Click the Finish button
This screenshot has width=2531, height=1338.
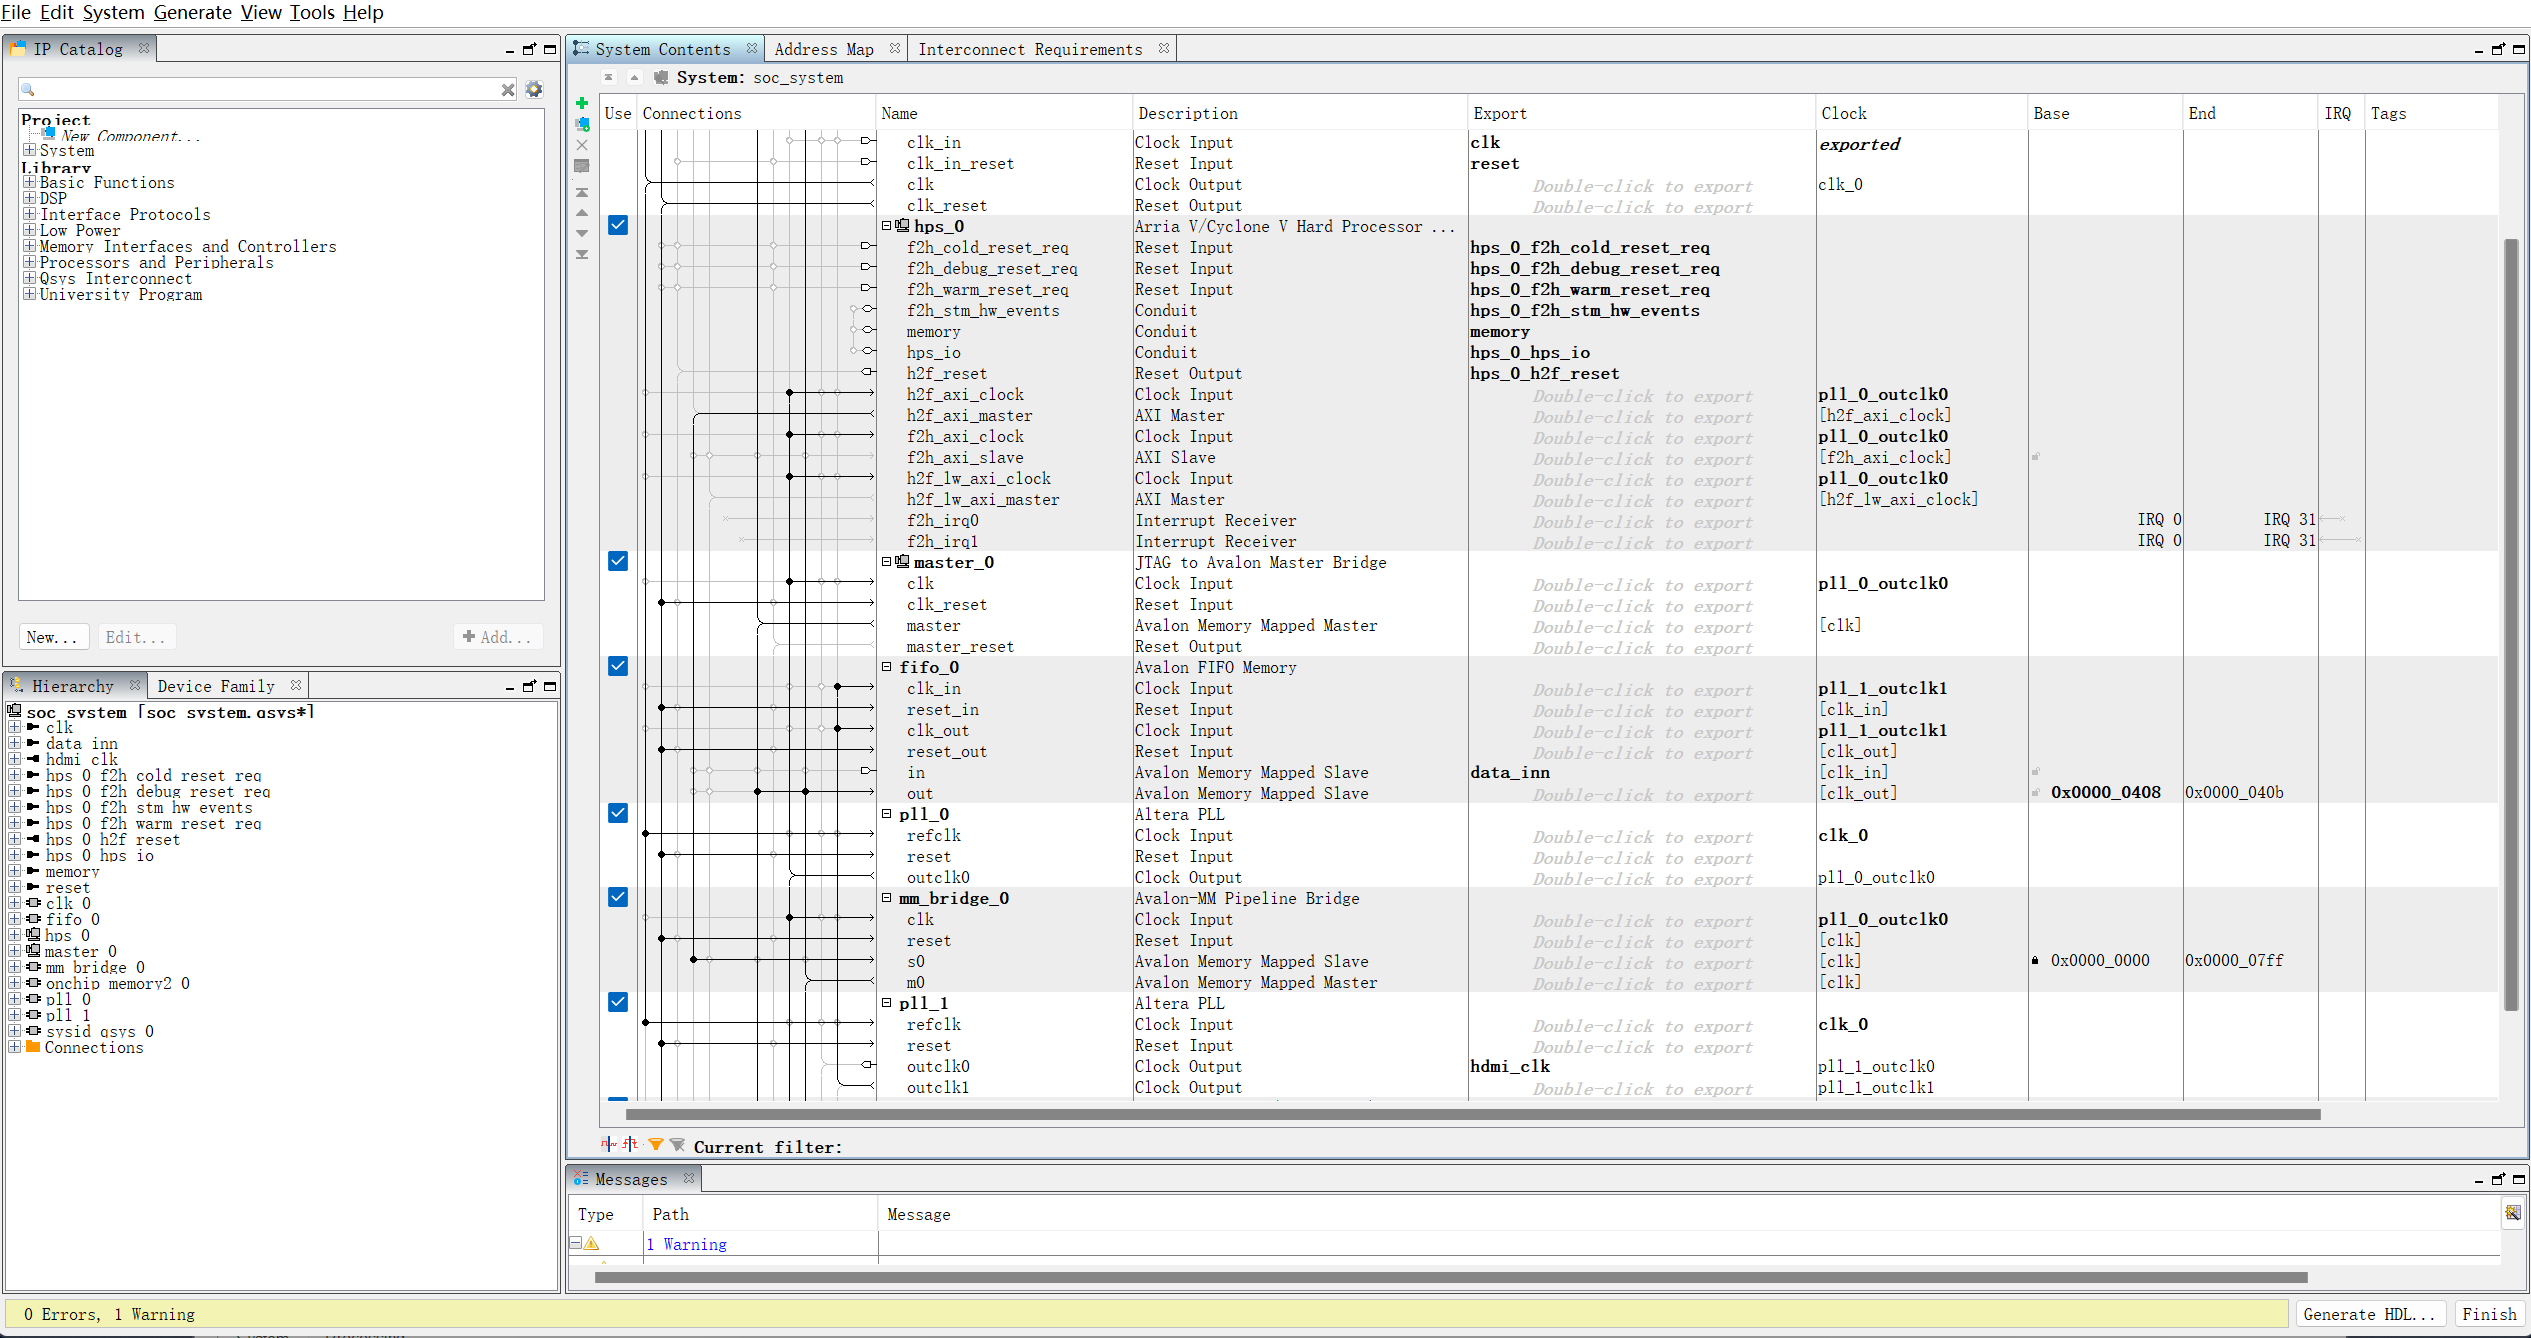click(2489, 1314)
